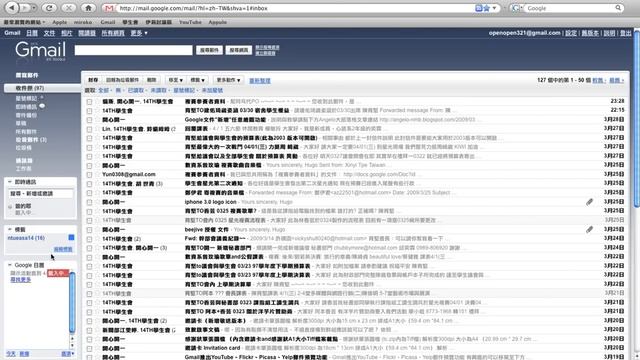Tick checkbox of the 23:28 email
Screen dimensions: 640x360
pos(89,101)
